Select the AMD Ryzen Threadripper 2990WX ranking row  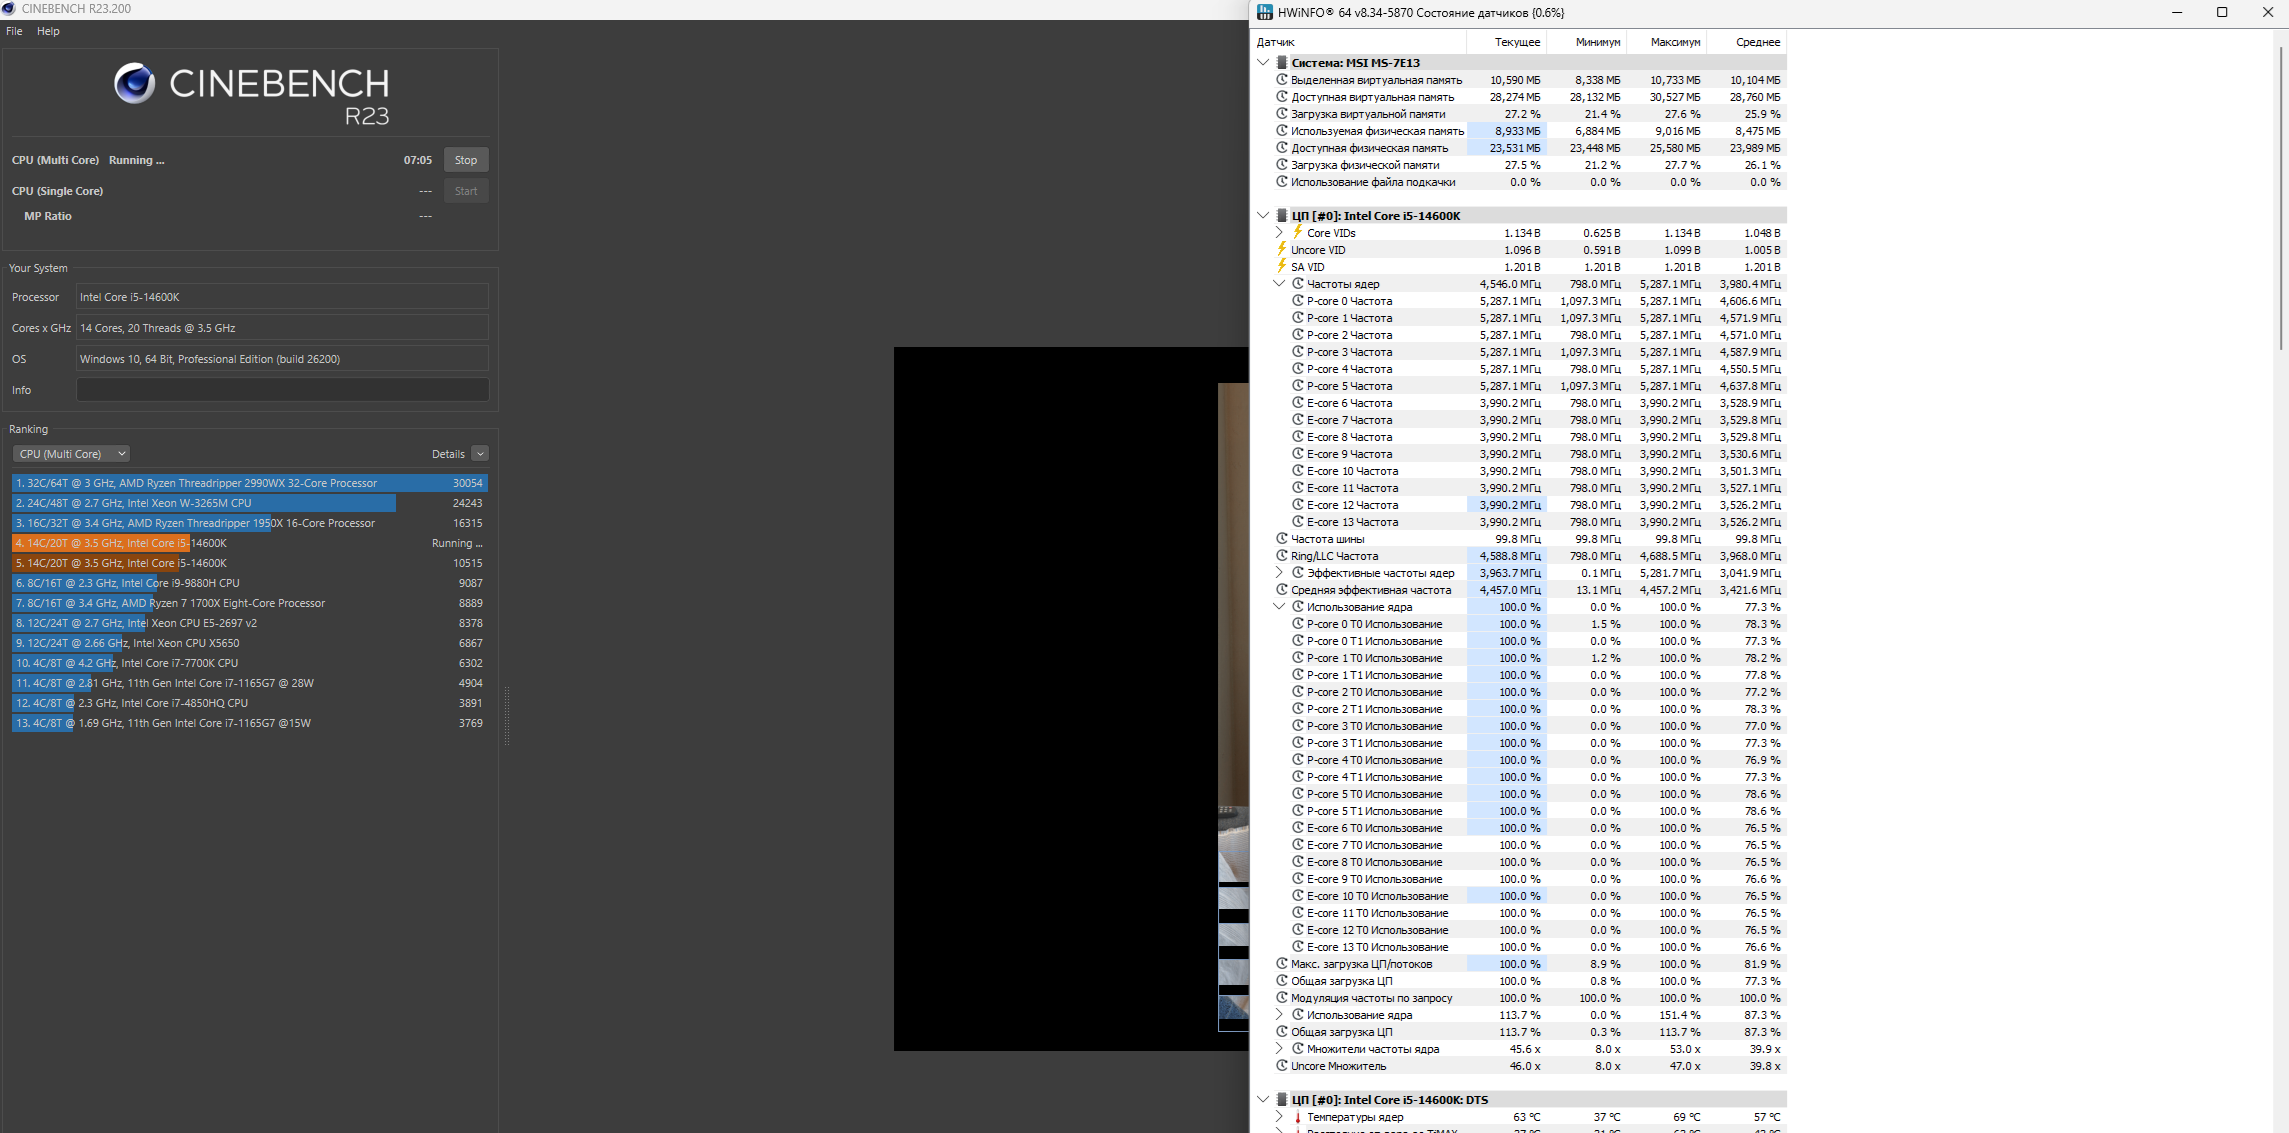(249, 483)
